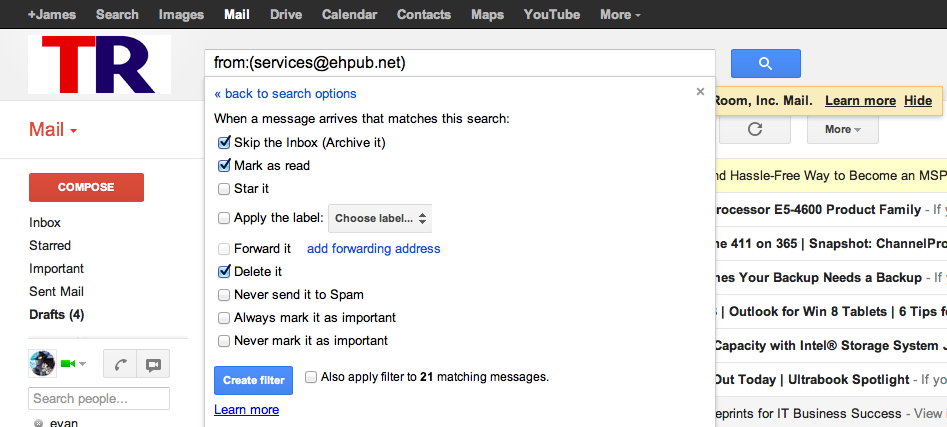Check Never mark it as important
The height and width of the screenshot is (427, 947).
click(x=224, y=341)
